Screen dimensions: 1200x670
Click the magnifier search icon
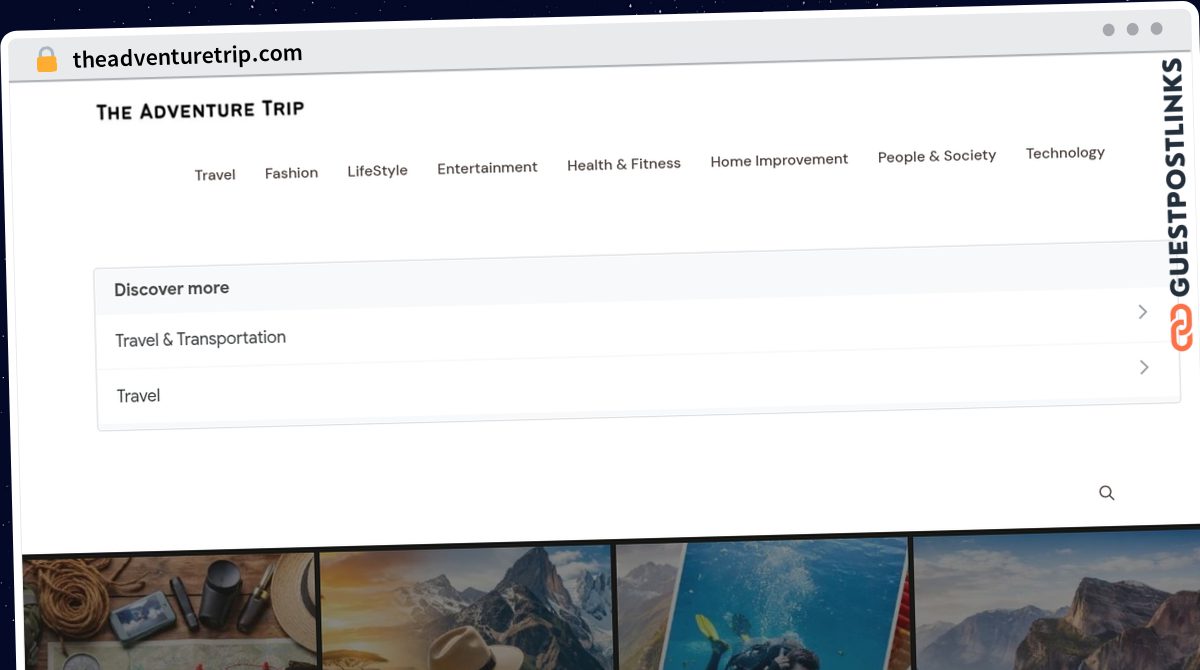tap(1106, 493)
